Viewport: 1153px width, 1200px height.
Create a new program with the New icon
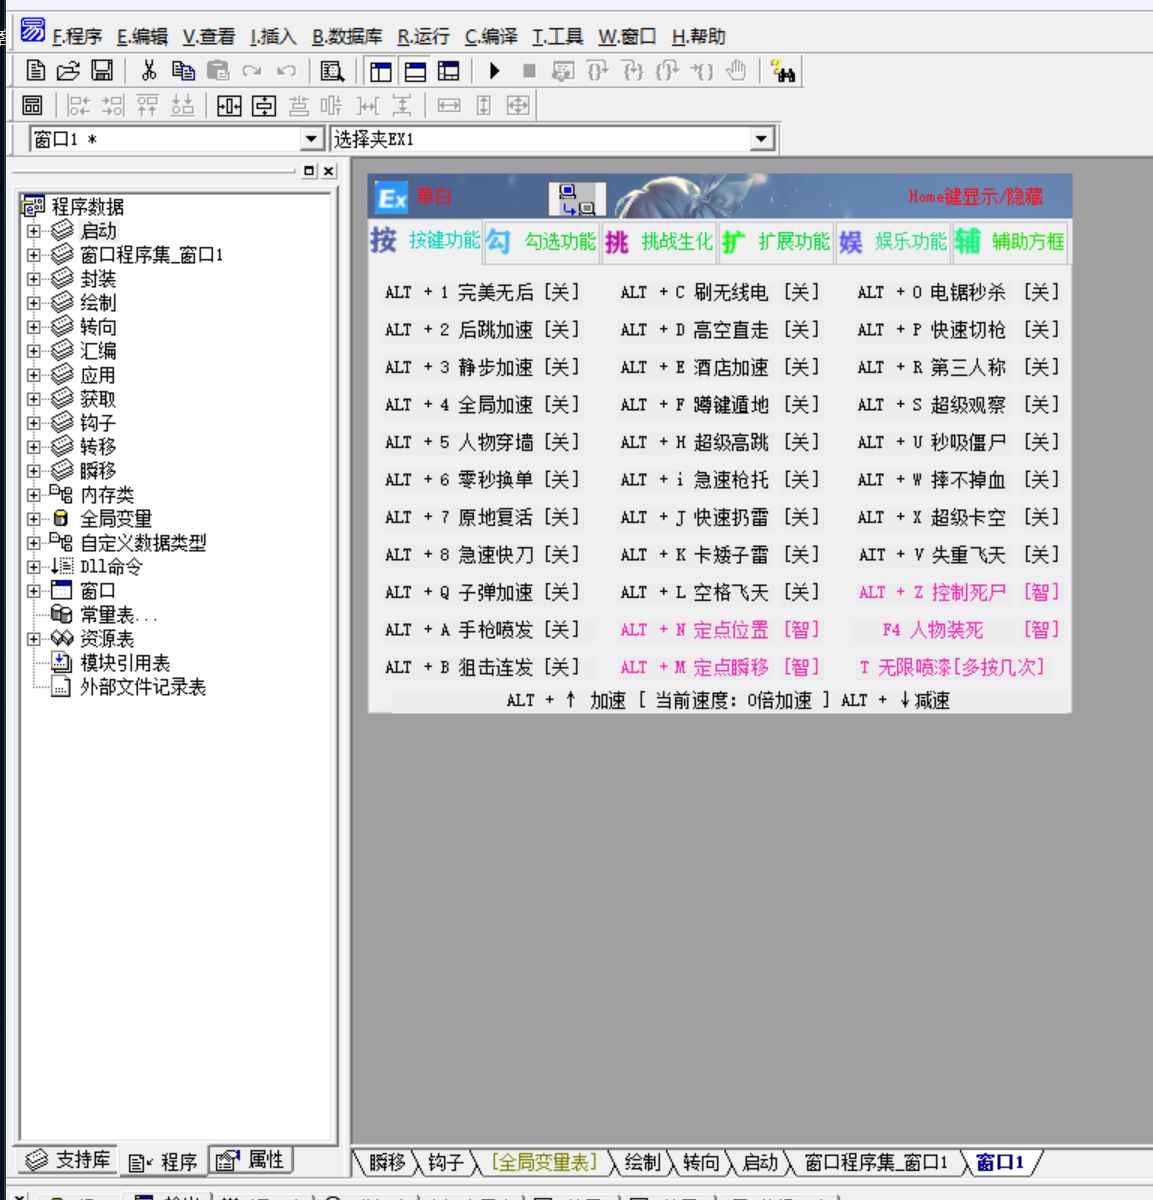coord(35,70)
